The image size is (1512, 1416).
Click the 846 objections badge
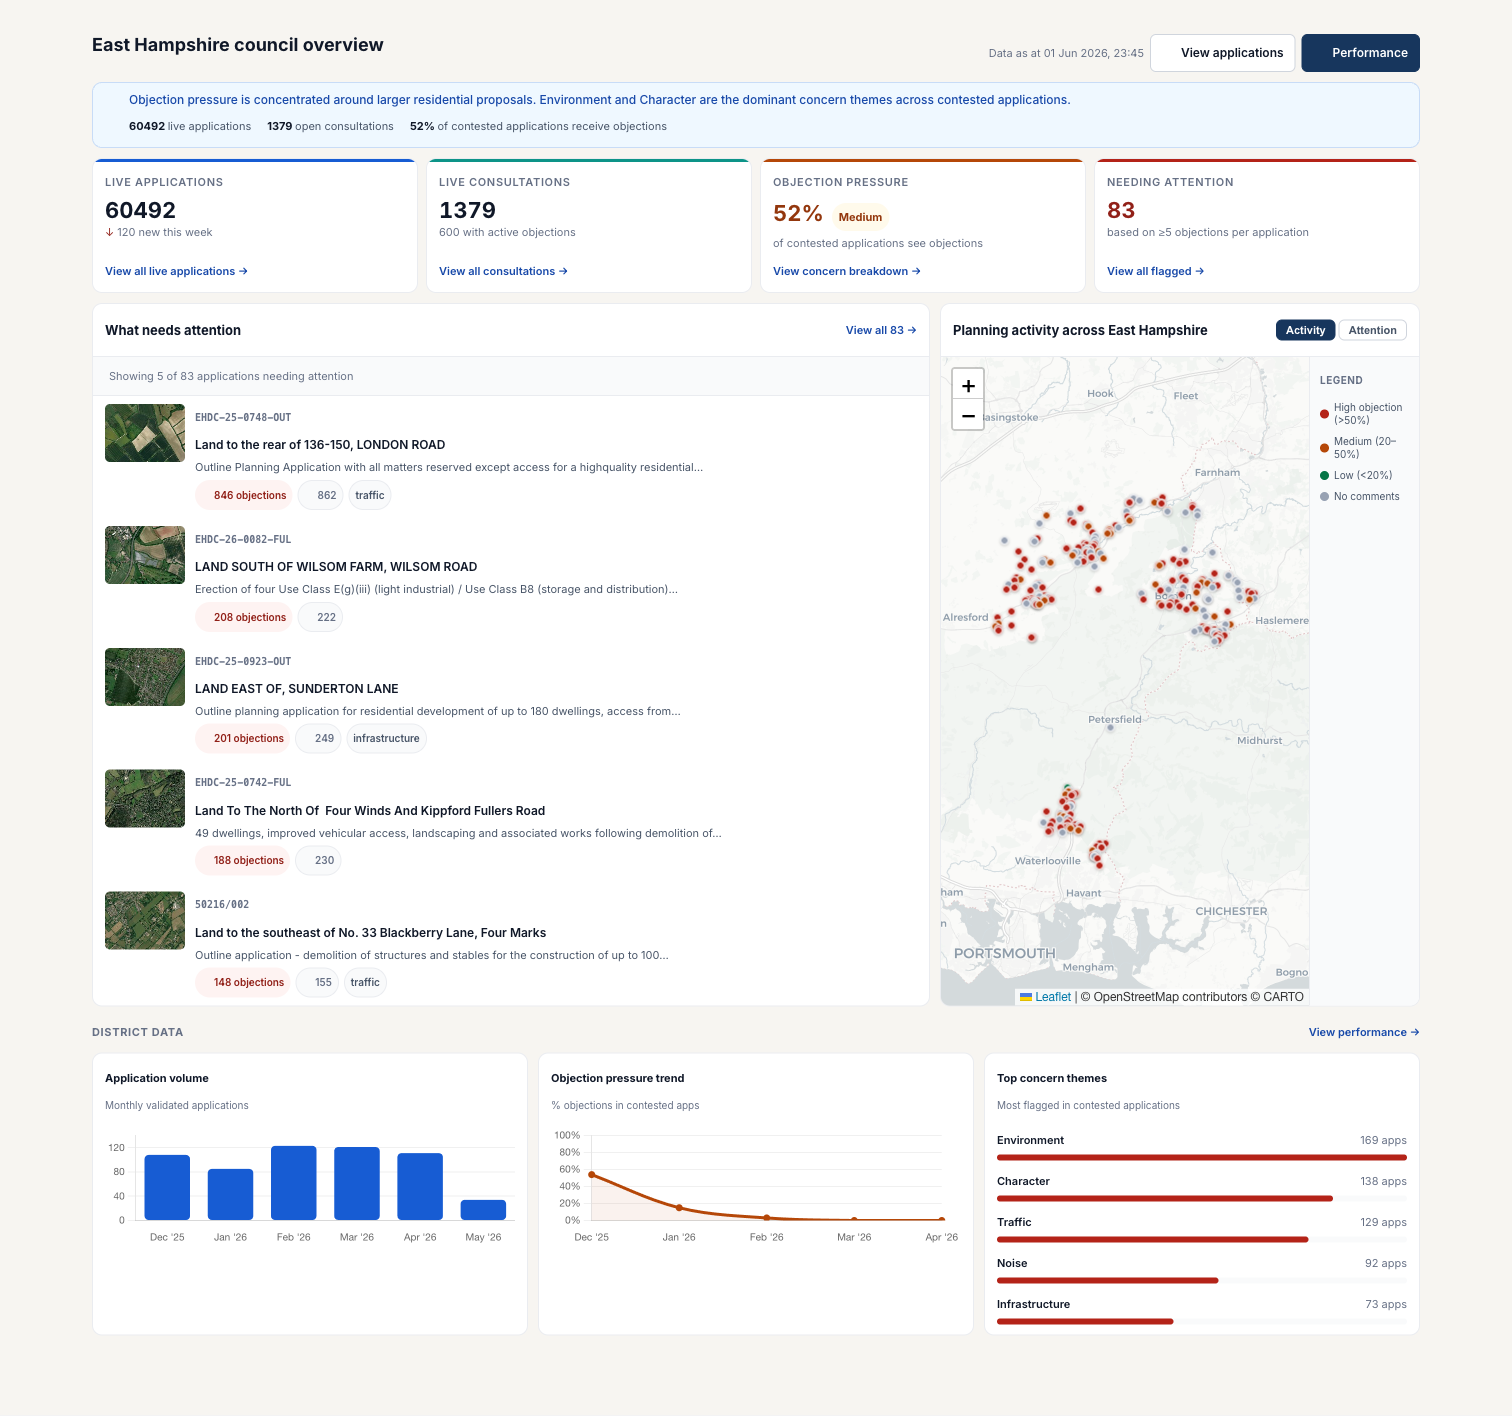[x=243, y=495]
